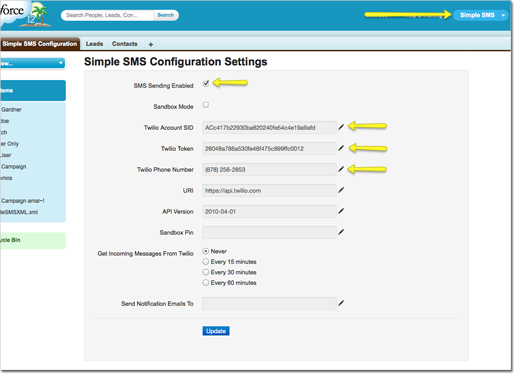Open the Simple SMS app dropdown
This screenshot has height=379, width=520.
pyautogui.click(x=480, y=15)
